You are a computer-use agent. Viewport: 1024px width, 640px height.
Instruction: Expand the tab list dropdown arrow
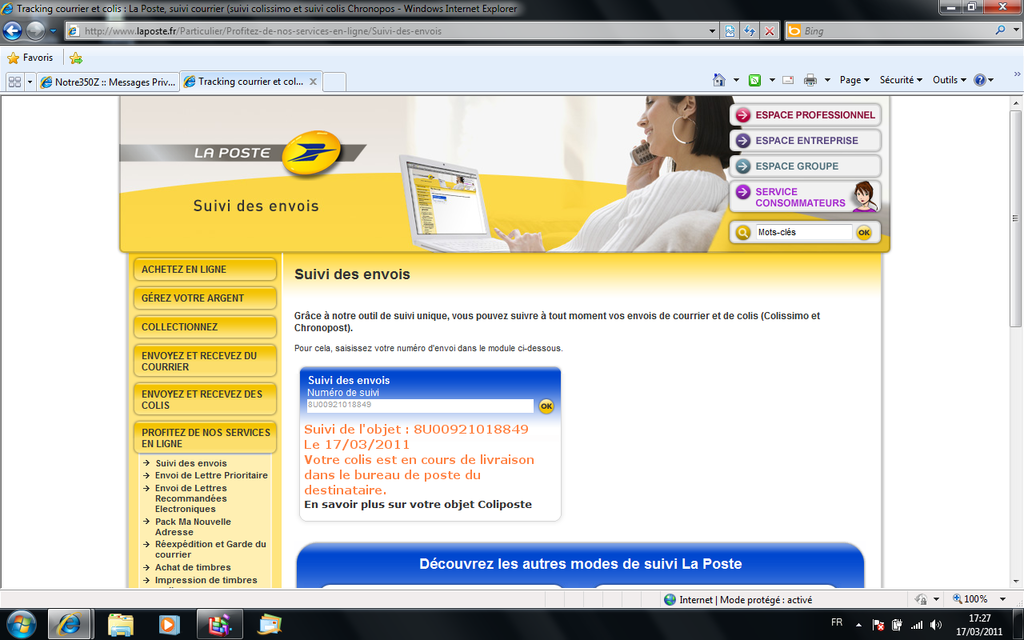coord(29,82)
